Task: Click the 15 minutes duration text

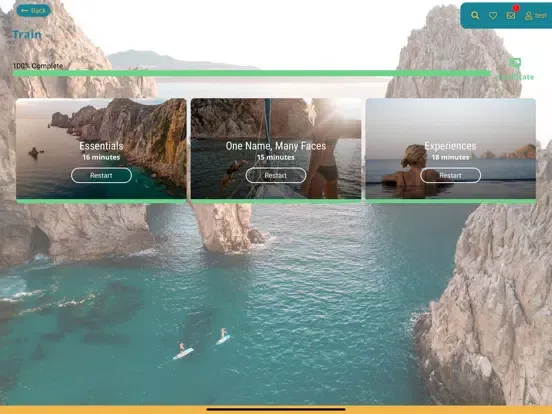Action: click(276, 157)
